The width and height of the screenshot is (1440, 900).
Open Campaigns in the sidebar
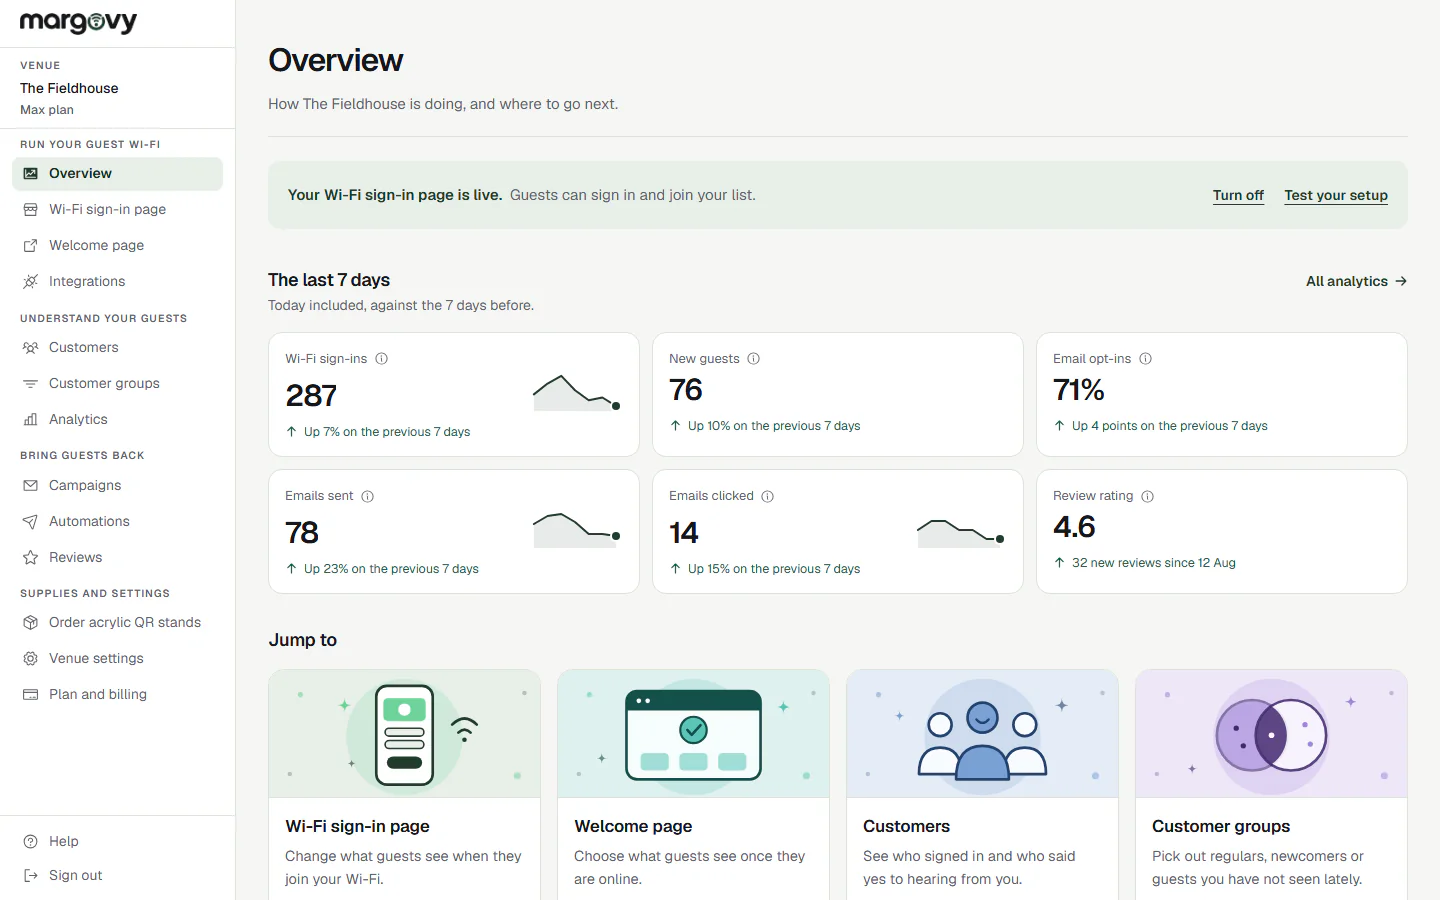tap(117, 485)
